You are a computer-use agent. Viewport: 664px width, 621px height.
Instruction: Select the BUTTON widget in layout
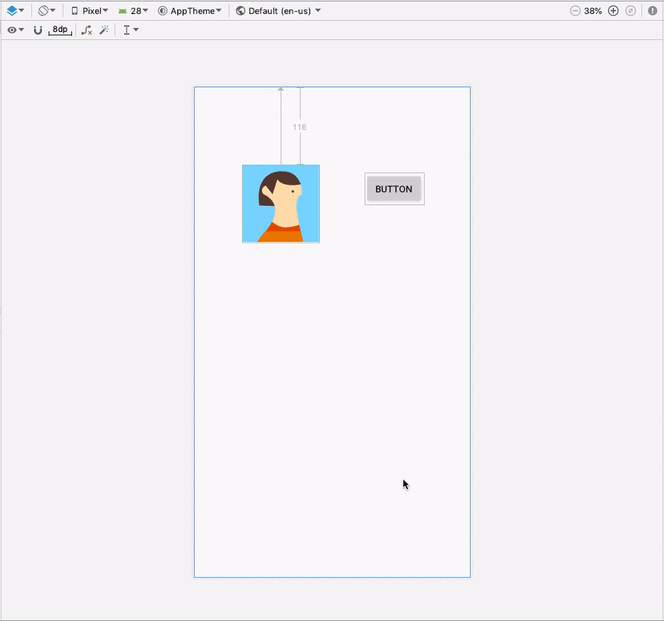click(394, 189)
